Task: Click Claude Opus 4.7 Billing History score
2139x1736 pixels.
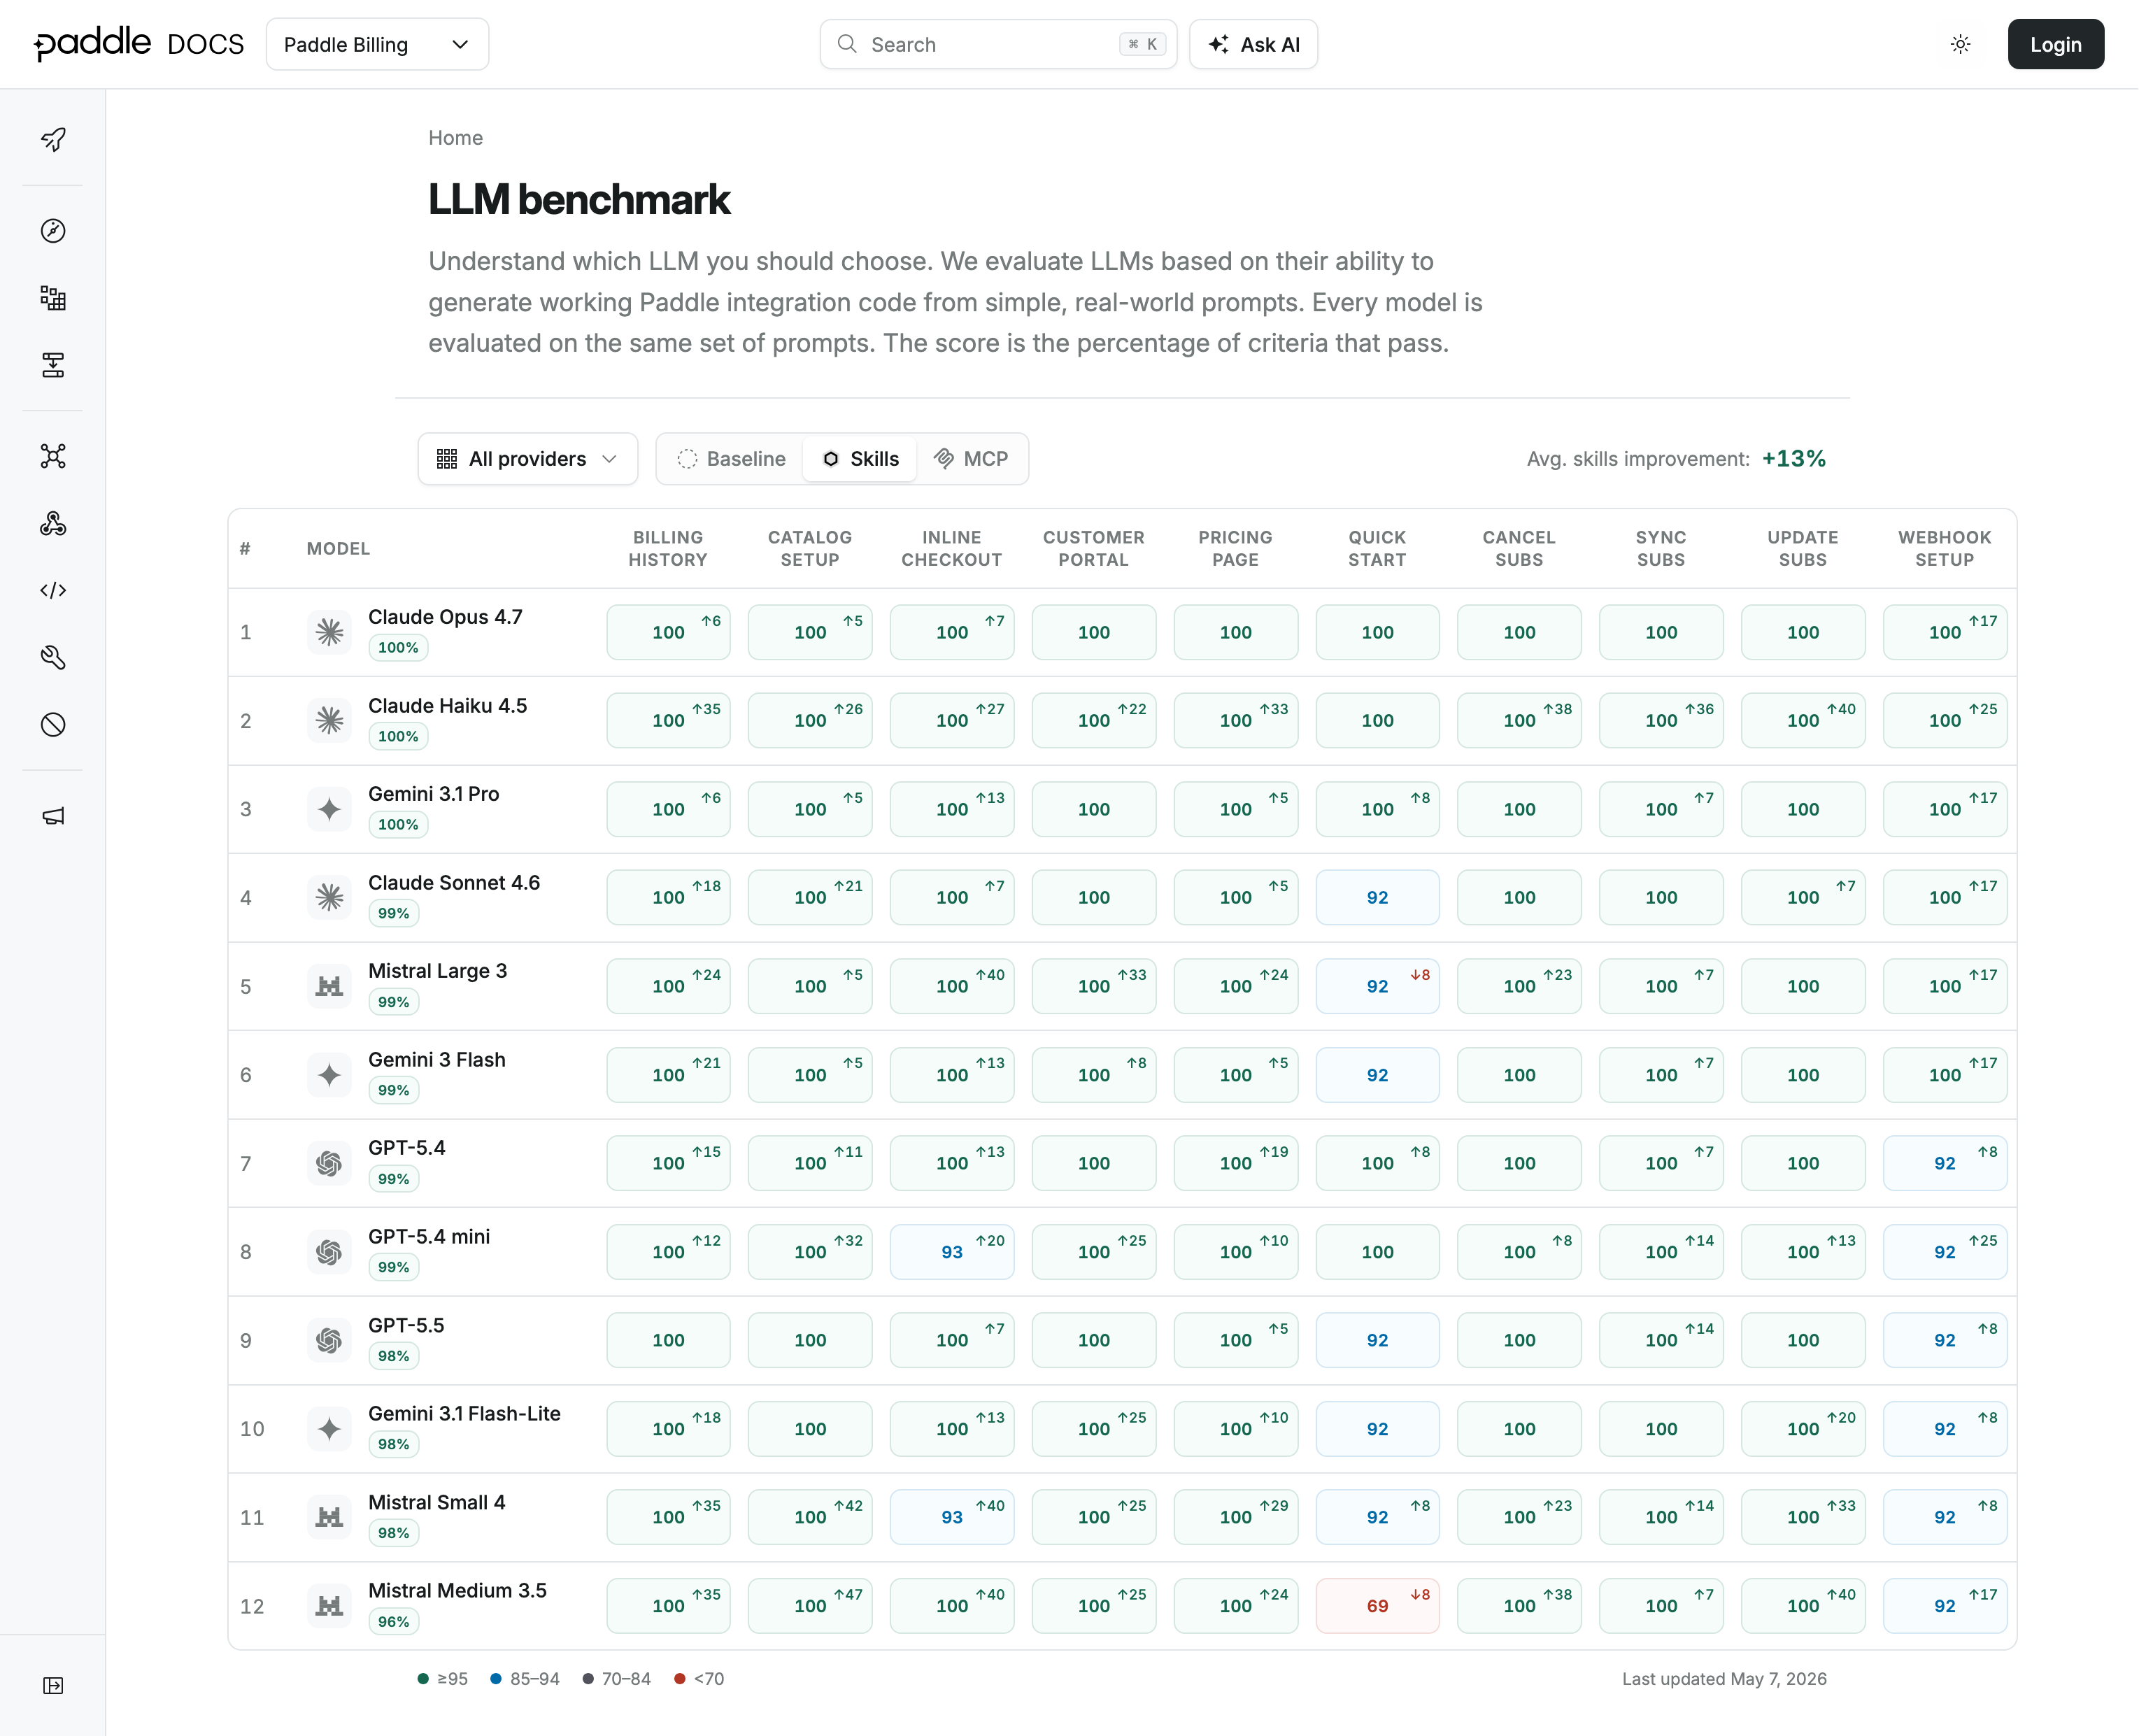Action: pos(668,632)
